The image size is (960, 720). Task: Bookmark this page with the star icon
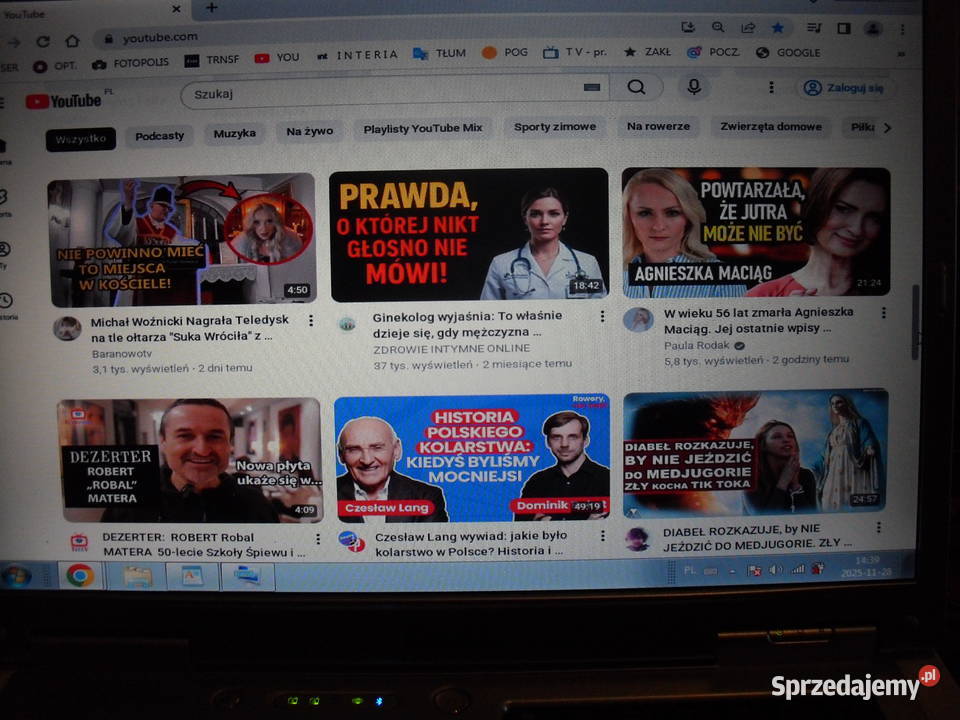(x=777, y=28)
